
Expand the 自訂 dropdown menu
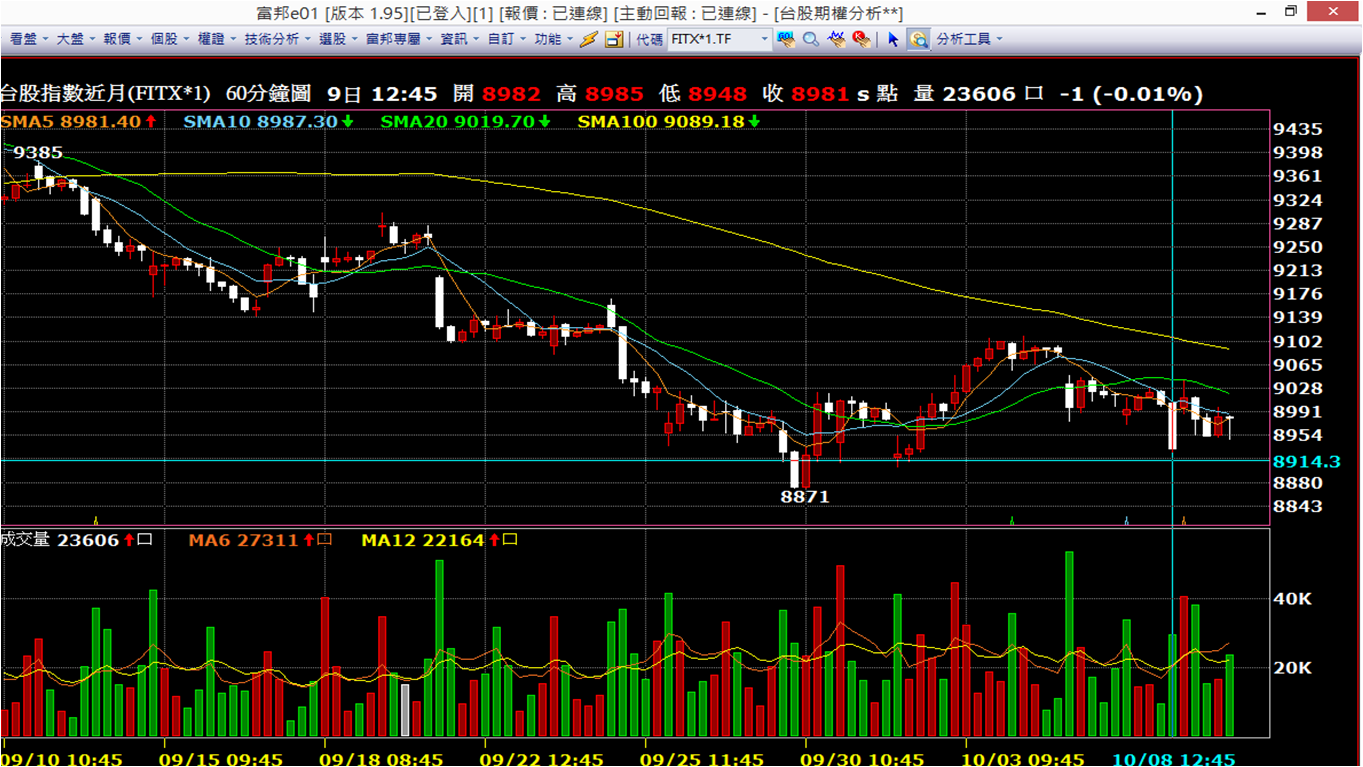506,39
